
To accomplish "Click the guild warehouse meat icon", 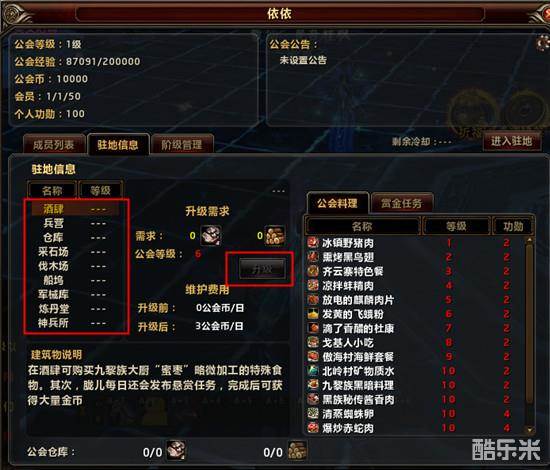I will (x=176, y=450).
